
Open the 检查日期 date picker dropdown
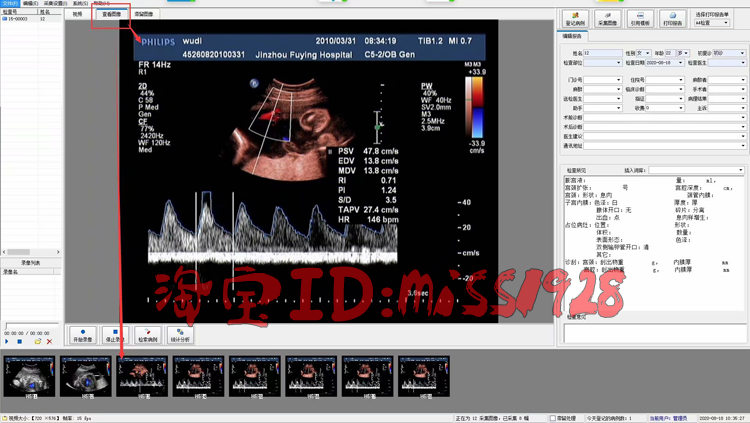coord(681,63)
